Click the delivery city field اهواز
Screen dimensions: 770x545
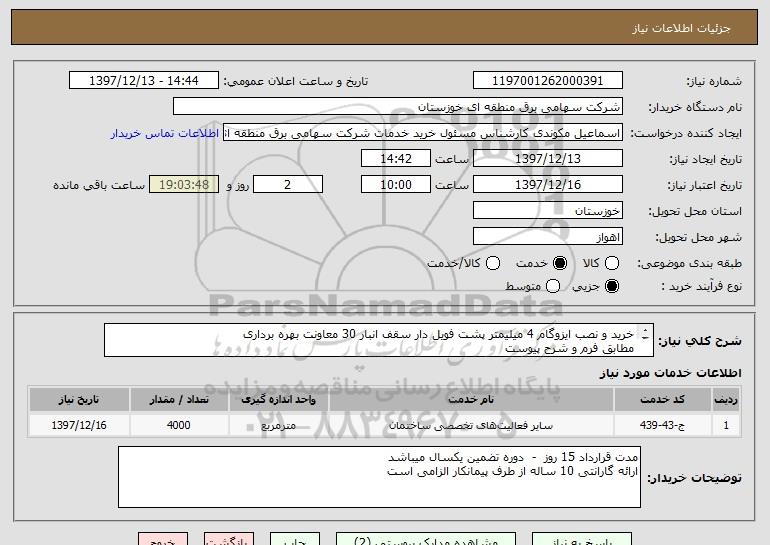tap(548, 237)
